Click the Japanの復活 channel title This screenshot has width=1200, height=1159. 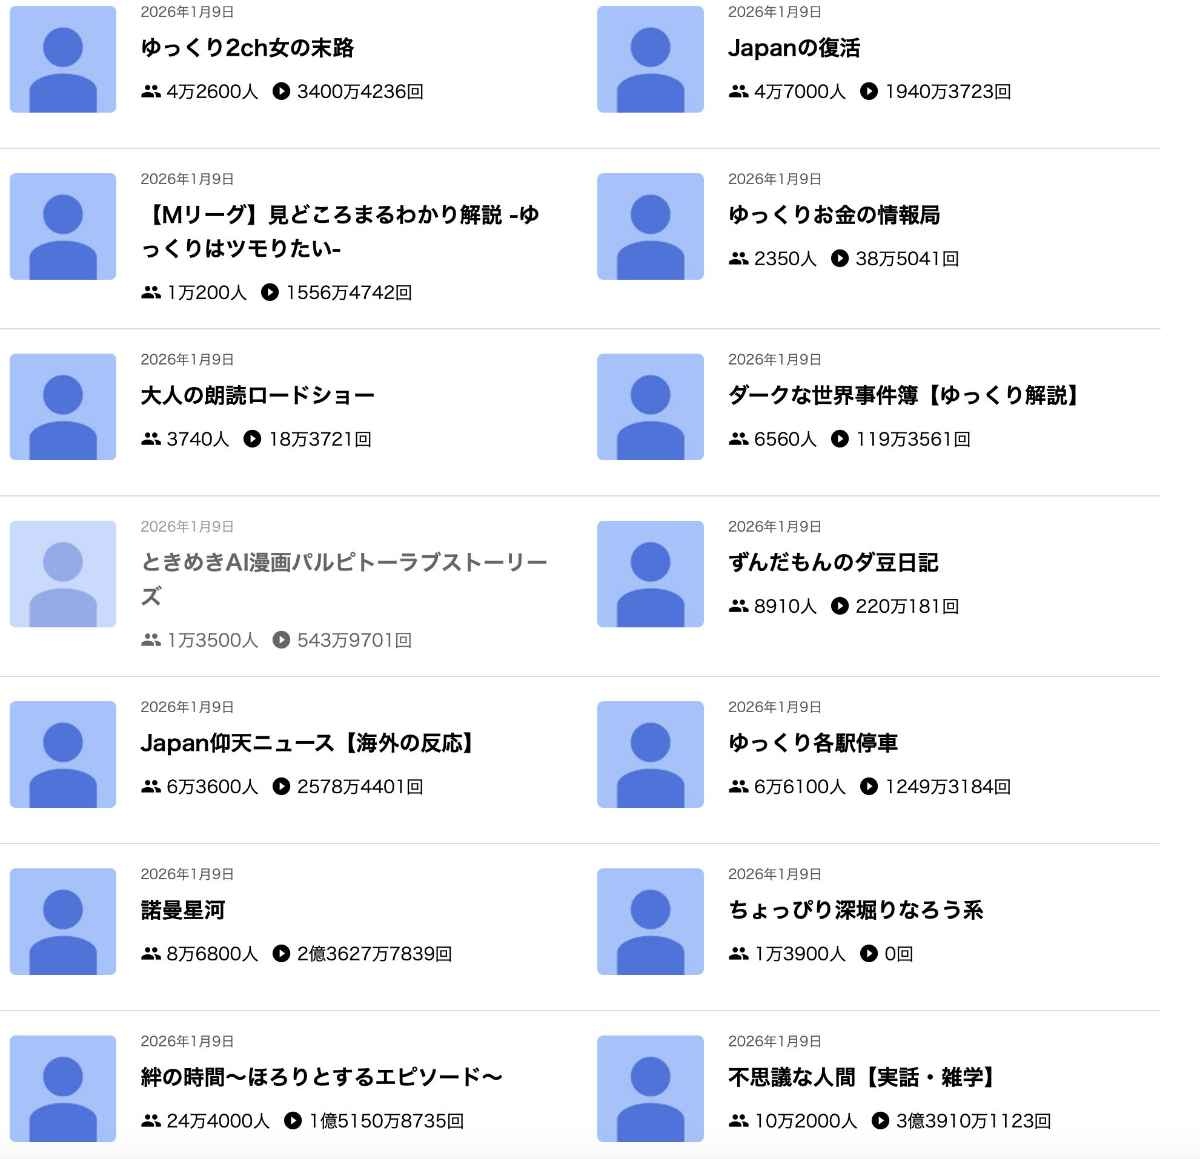pos(794,48)
